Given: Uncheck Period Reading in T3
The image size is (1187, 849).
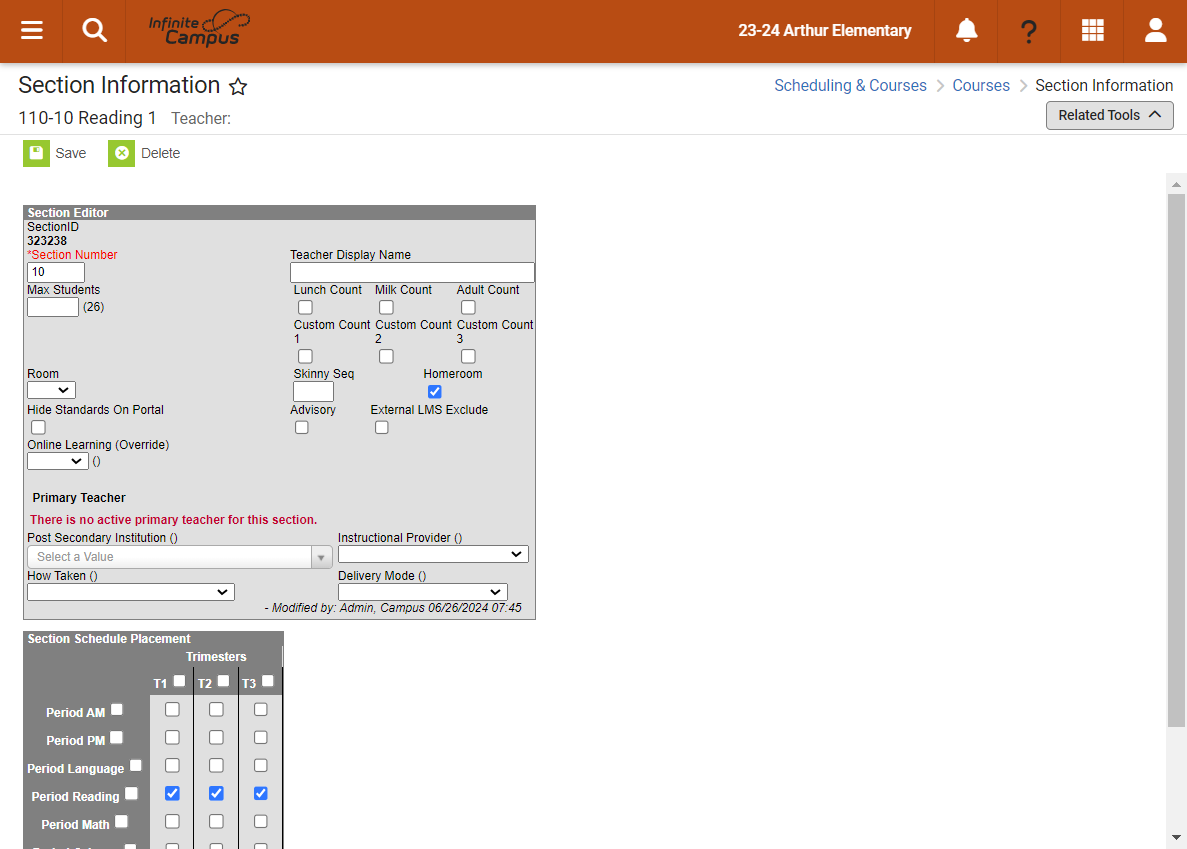Looking at the screenshot, I should pyautogui.click(x=260, y=794).
